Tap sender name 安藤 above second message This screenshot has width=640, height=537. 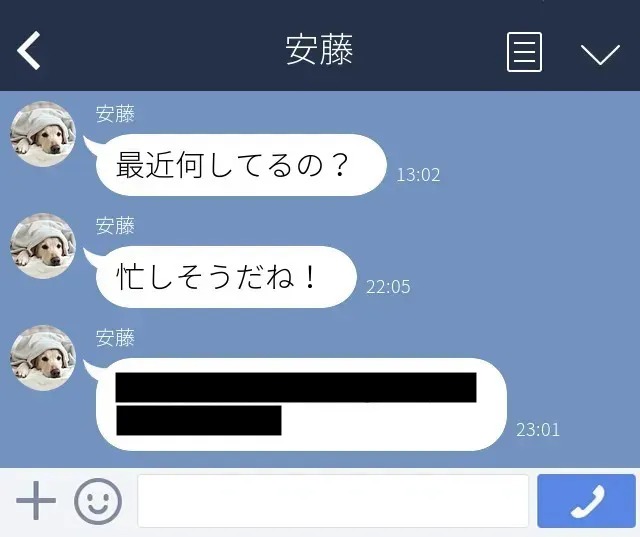[115, 226]
